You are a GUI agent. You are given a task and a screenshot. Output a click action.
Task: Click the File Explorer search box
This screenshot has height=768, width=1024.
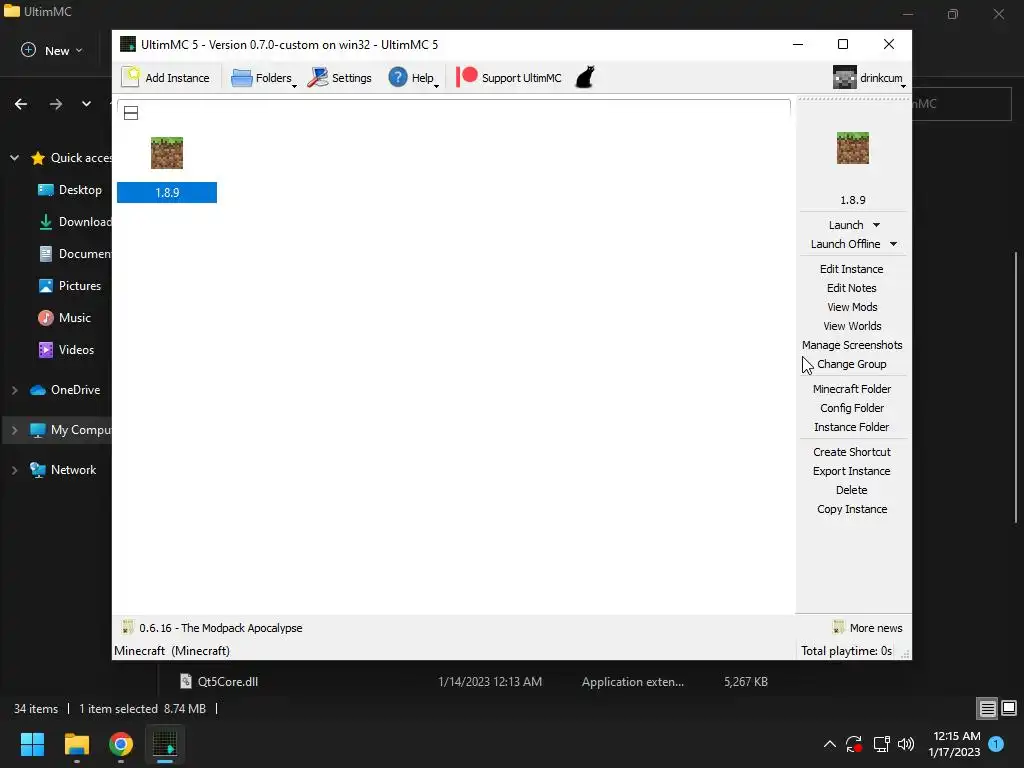tap(961, 104)
